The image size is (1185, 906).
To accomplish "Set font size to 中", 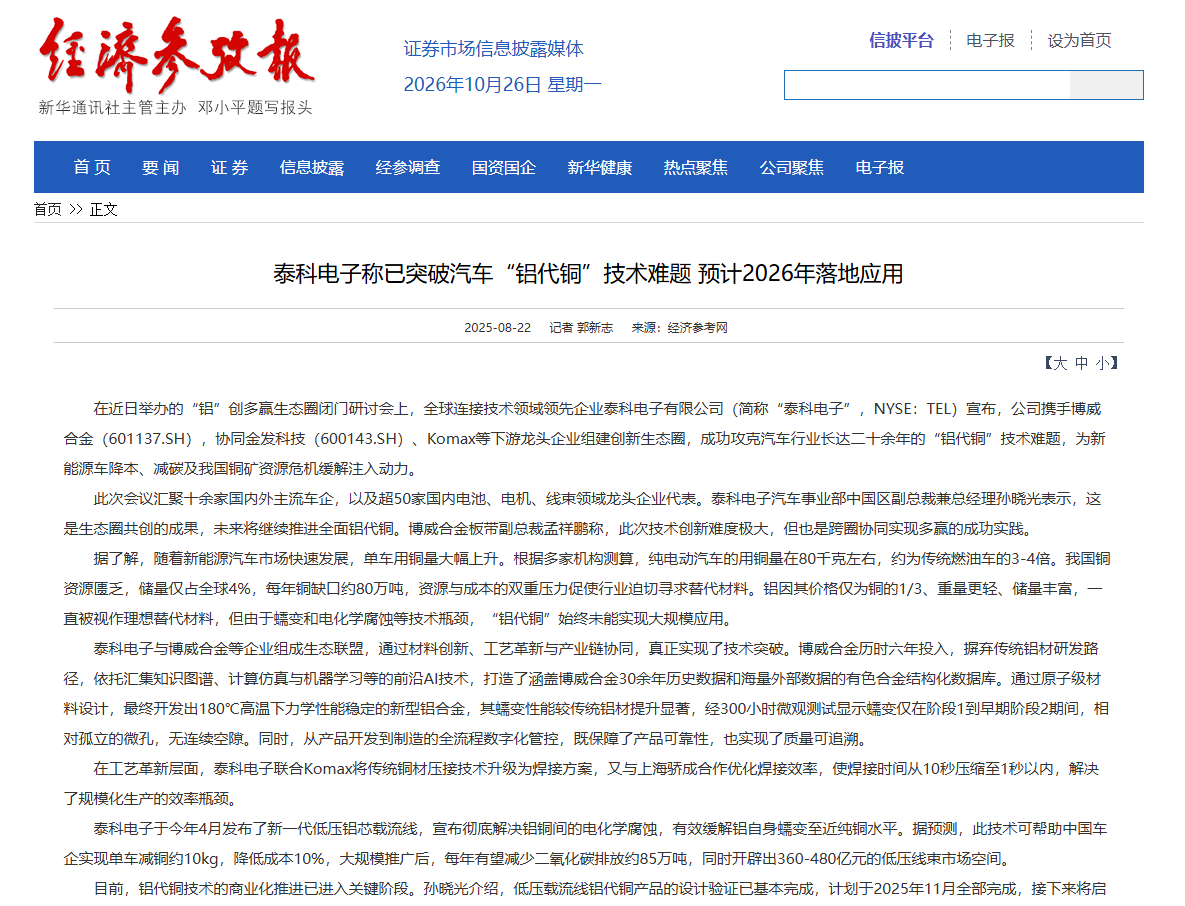I will [x=1081, y=363].
